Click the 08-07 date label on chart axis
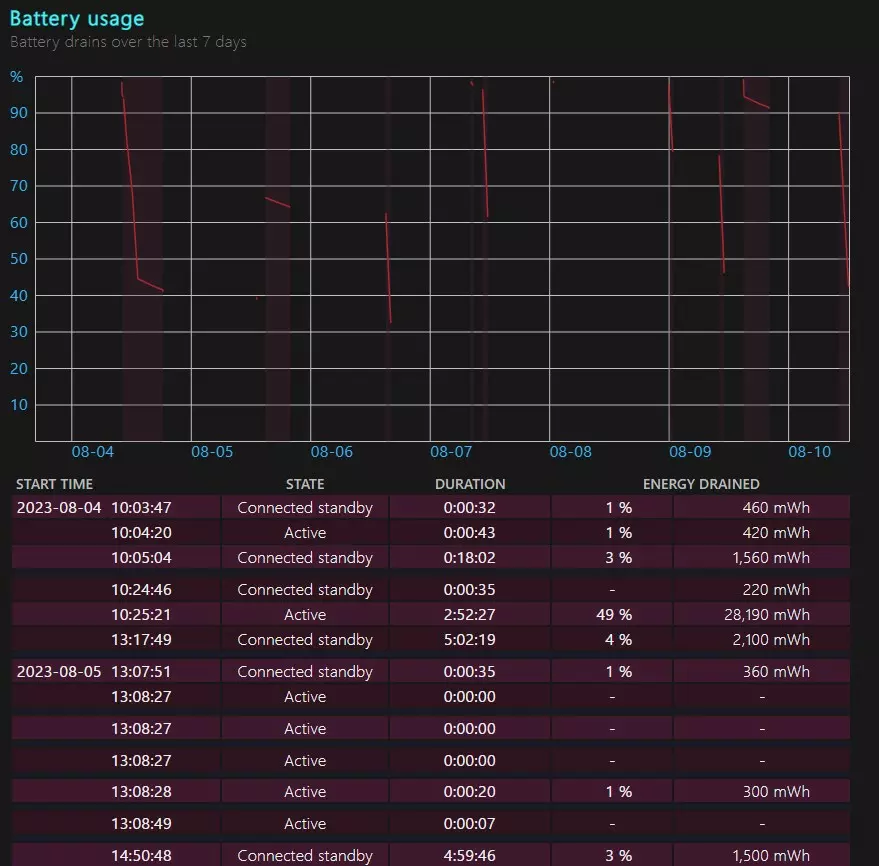The image size is (879, 866). coord(451,452)
